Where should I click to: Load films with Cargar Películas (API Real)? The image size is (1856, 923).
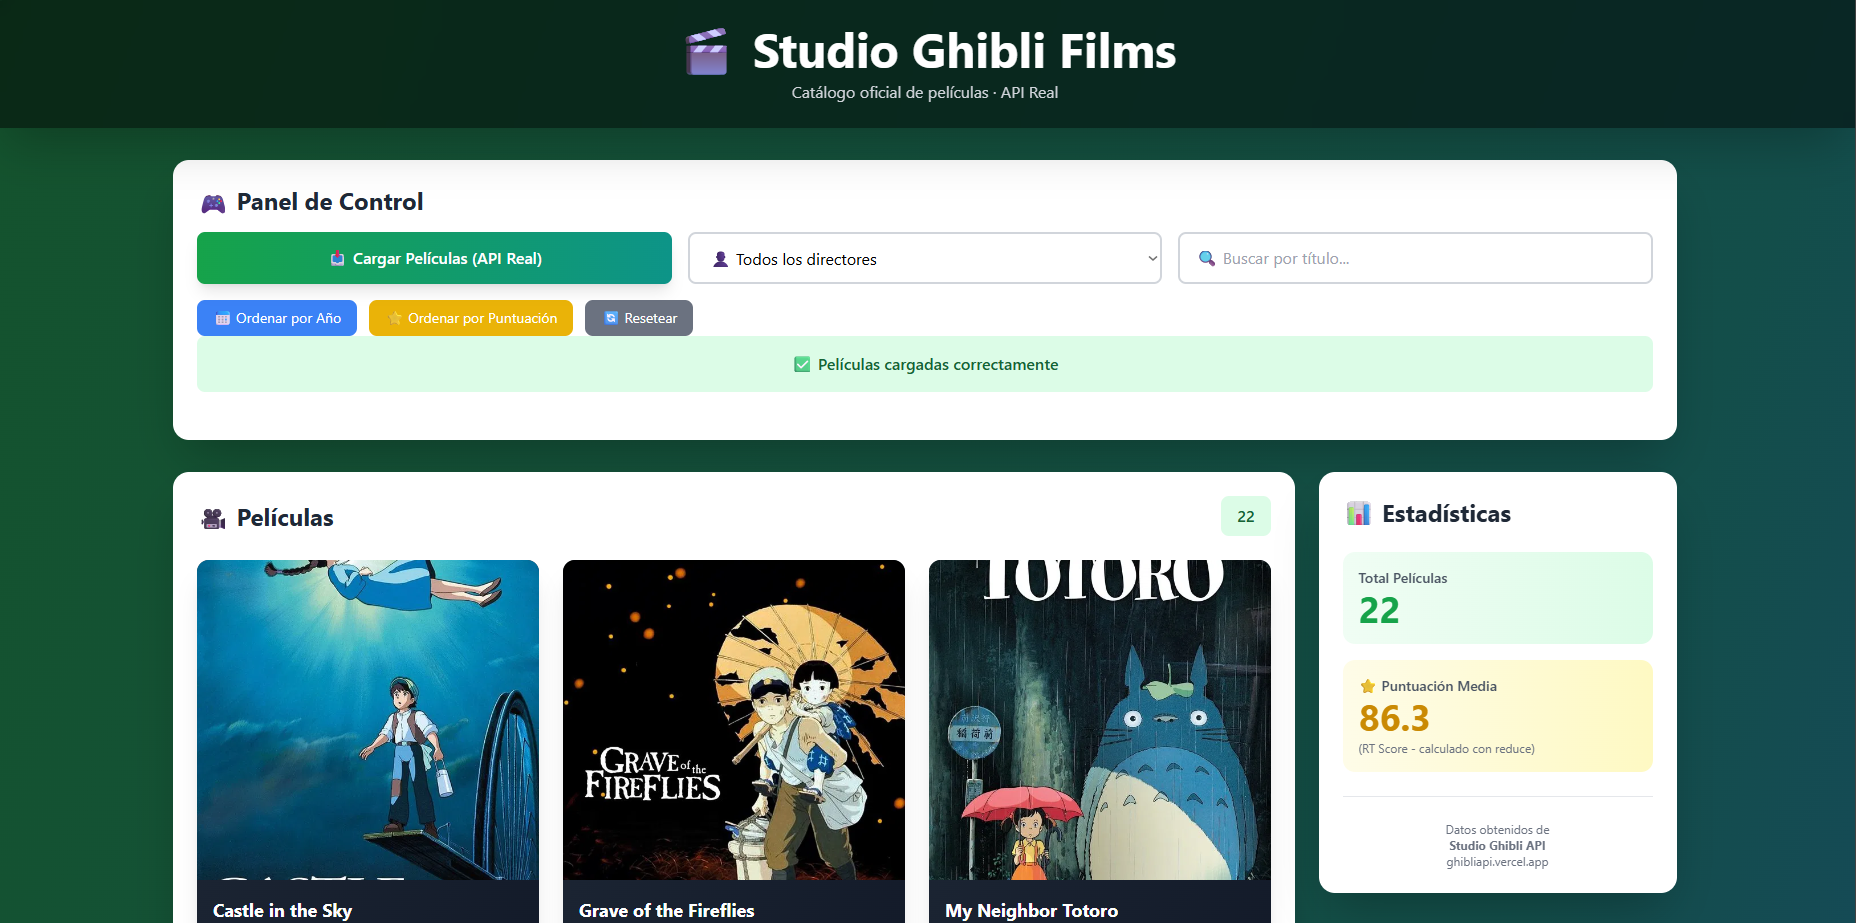coord(434,258)
